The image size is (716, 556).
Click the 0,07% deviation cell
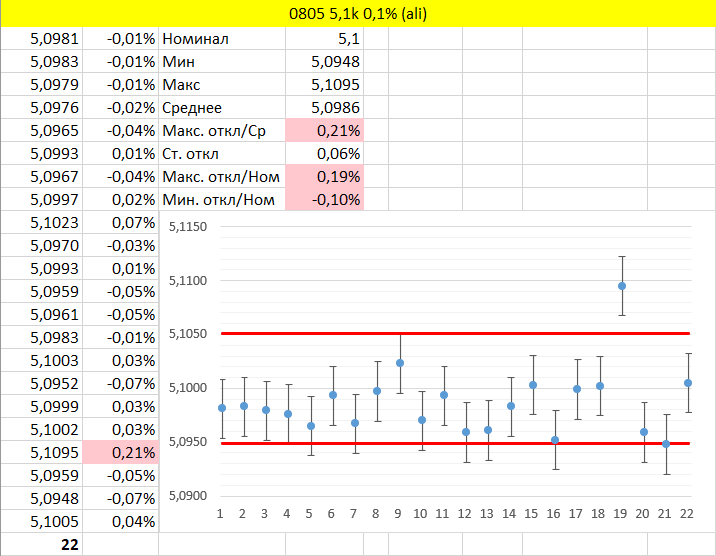click(121, 222)
